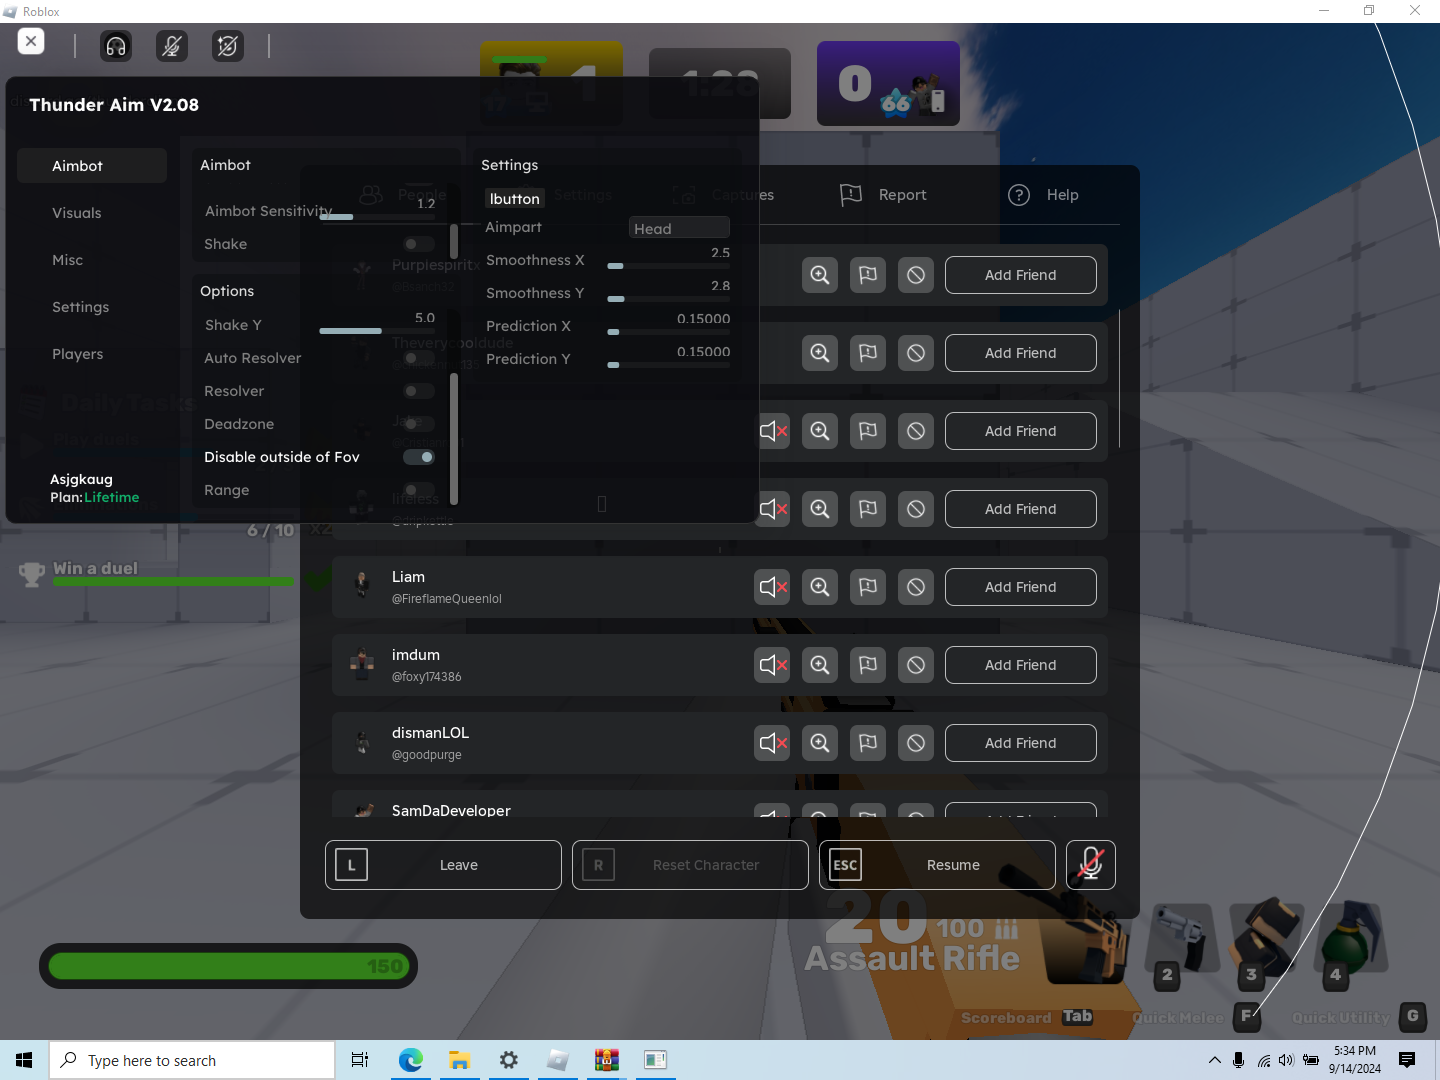
Task: Add imdum as a friend
Action: tap(1021, 665)
